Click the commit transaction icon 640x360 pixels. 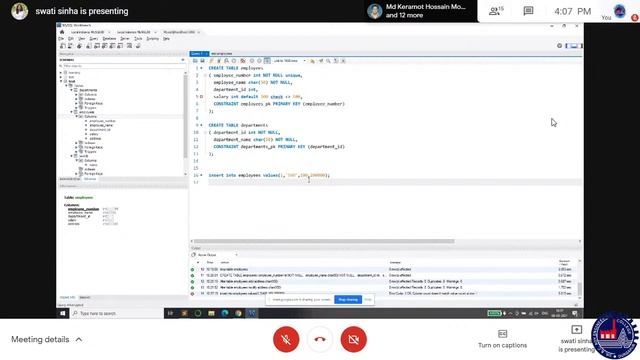[x=252, y=61]
